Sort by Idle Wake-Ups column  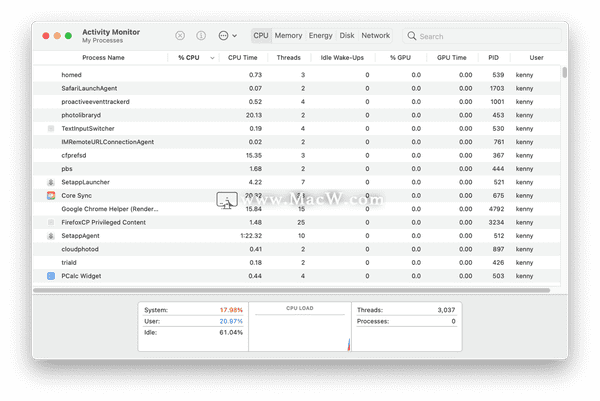pyautogui.click(x=342, y=58)
